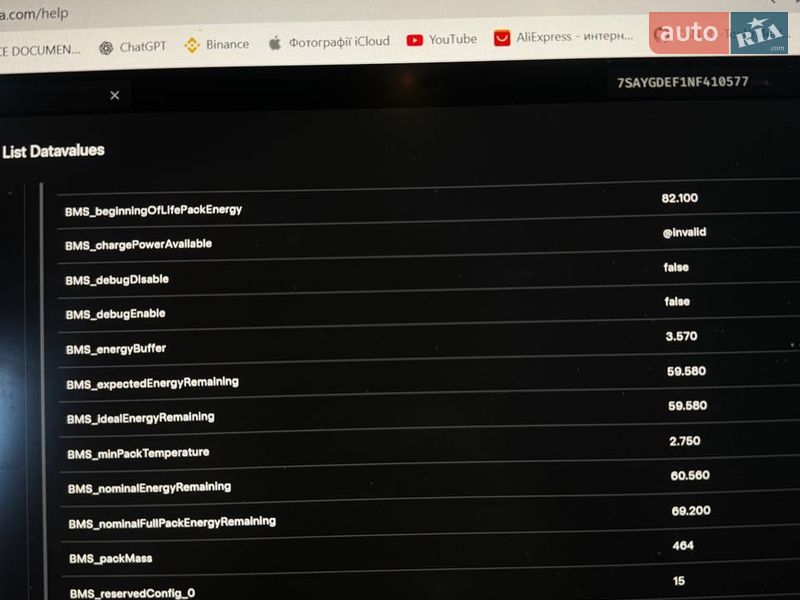Select the BMS_debugEnable row
The image size is (800, 600).
[429, 310]
